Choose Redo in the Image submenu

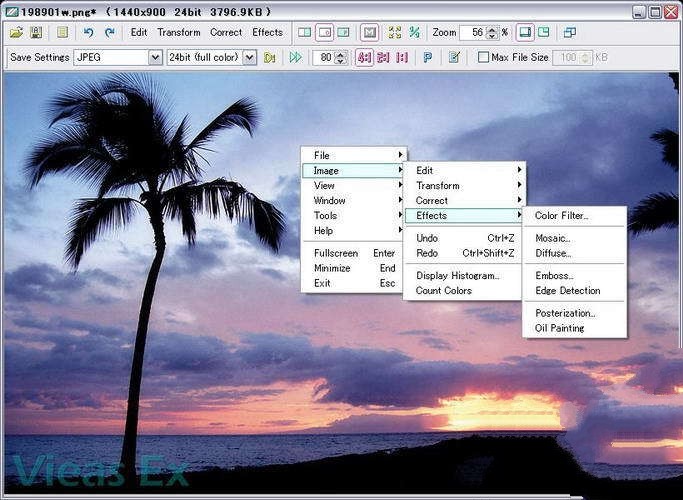(x=464, y=253)
